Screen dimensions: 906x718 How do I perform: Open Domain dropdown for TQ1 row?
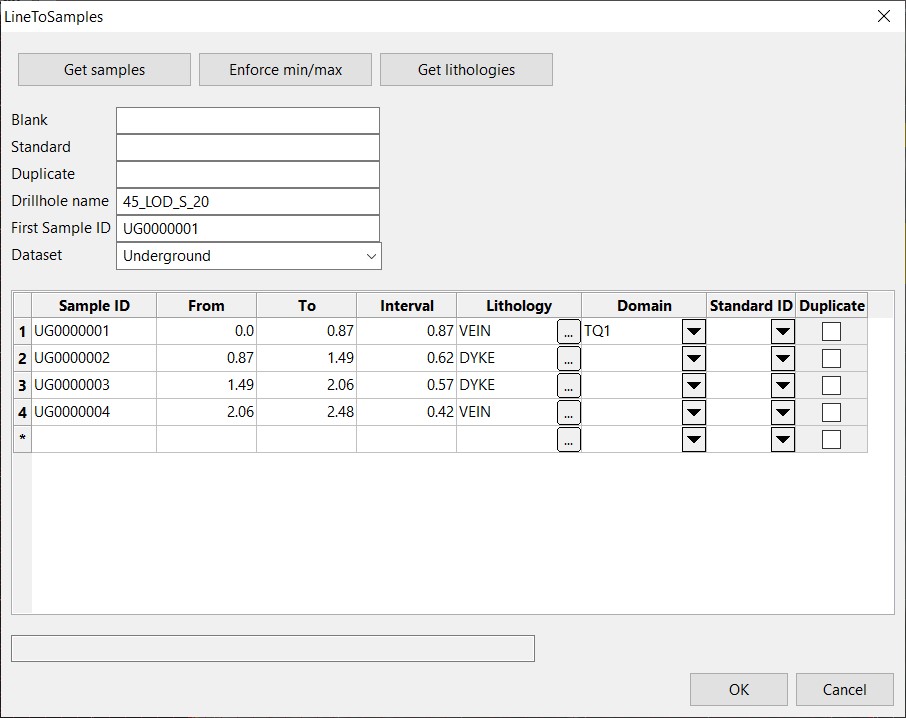pos(693,332)
